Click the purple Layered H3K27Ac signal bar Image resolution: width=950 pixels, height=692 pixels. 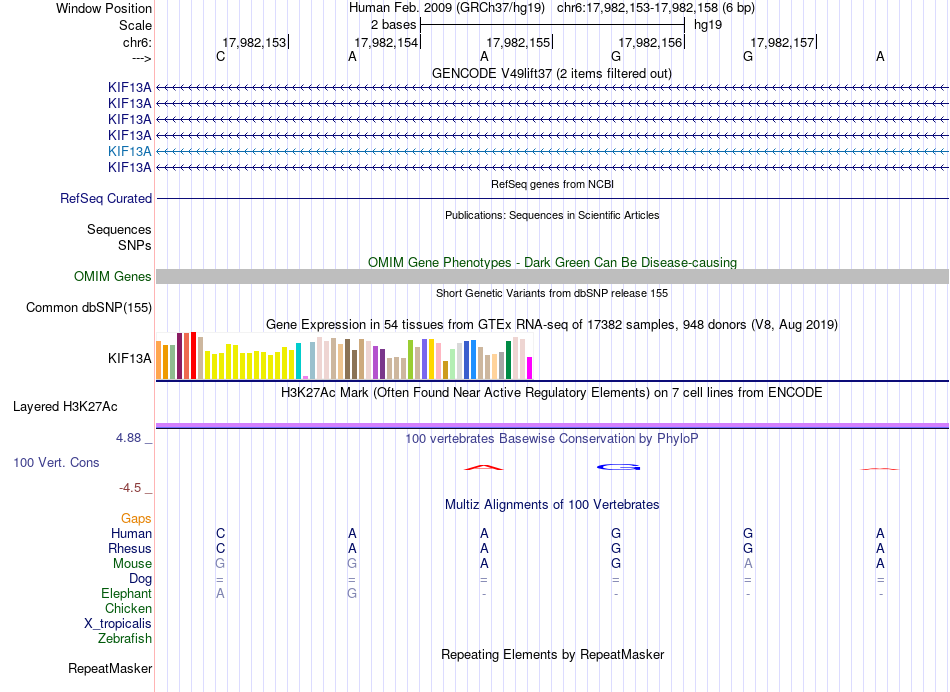click(552, 425)
